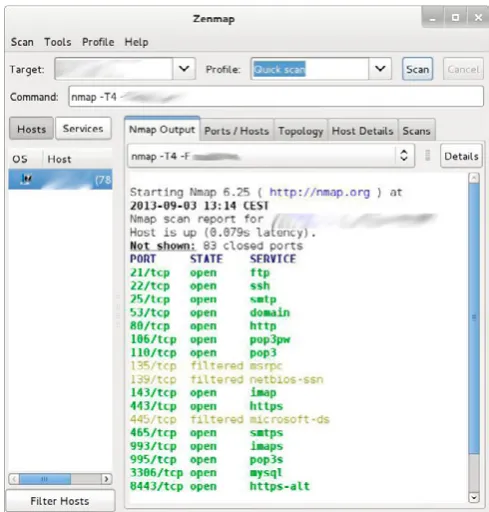Screen dimensions: 489x512
Task: Expand the Target dropdown arrow
Action: (x=184, y=69)
